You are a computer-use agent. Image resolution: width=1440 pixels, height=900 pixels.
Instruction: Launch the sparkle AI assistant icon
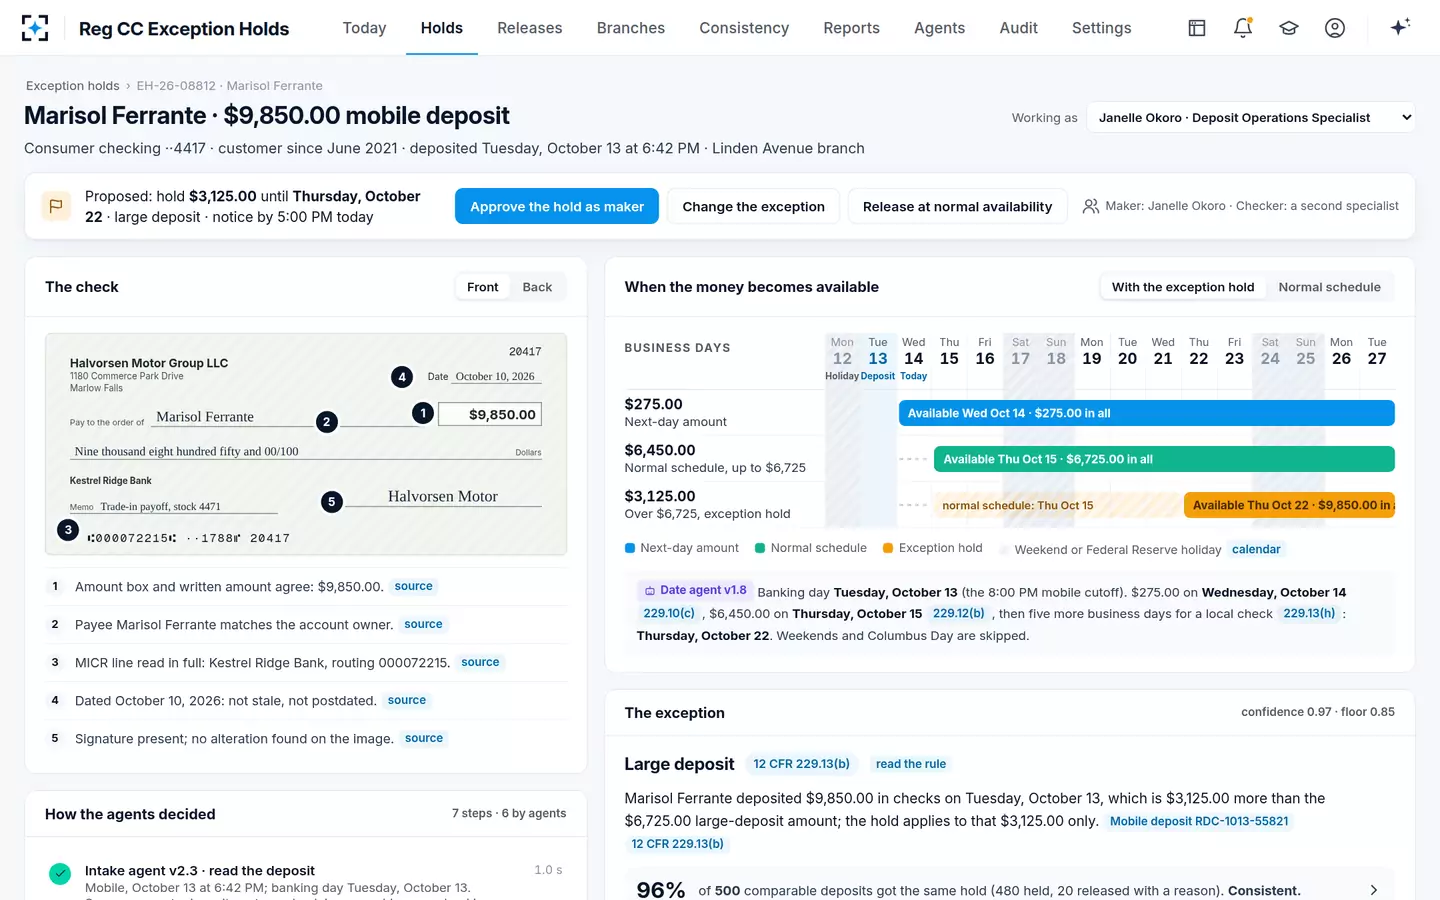point(1400,27)
